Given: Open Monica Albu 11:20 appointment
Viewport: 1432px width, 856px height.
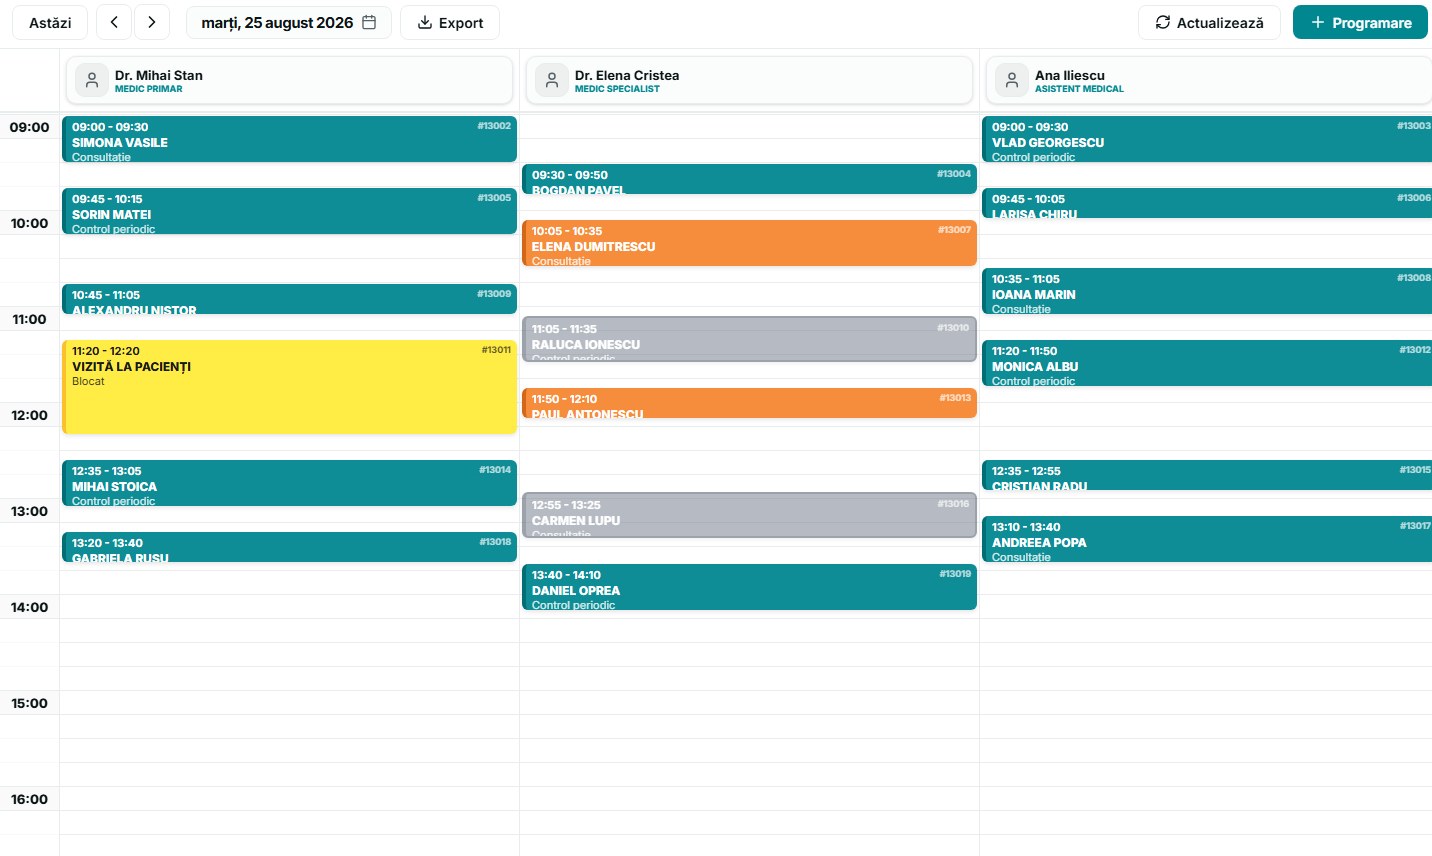Looking at the screenshot, I should [x=1207, y=363].
